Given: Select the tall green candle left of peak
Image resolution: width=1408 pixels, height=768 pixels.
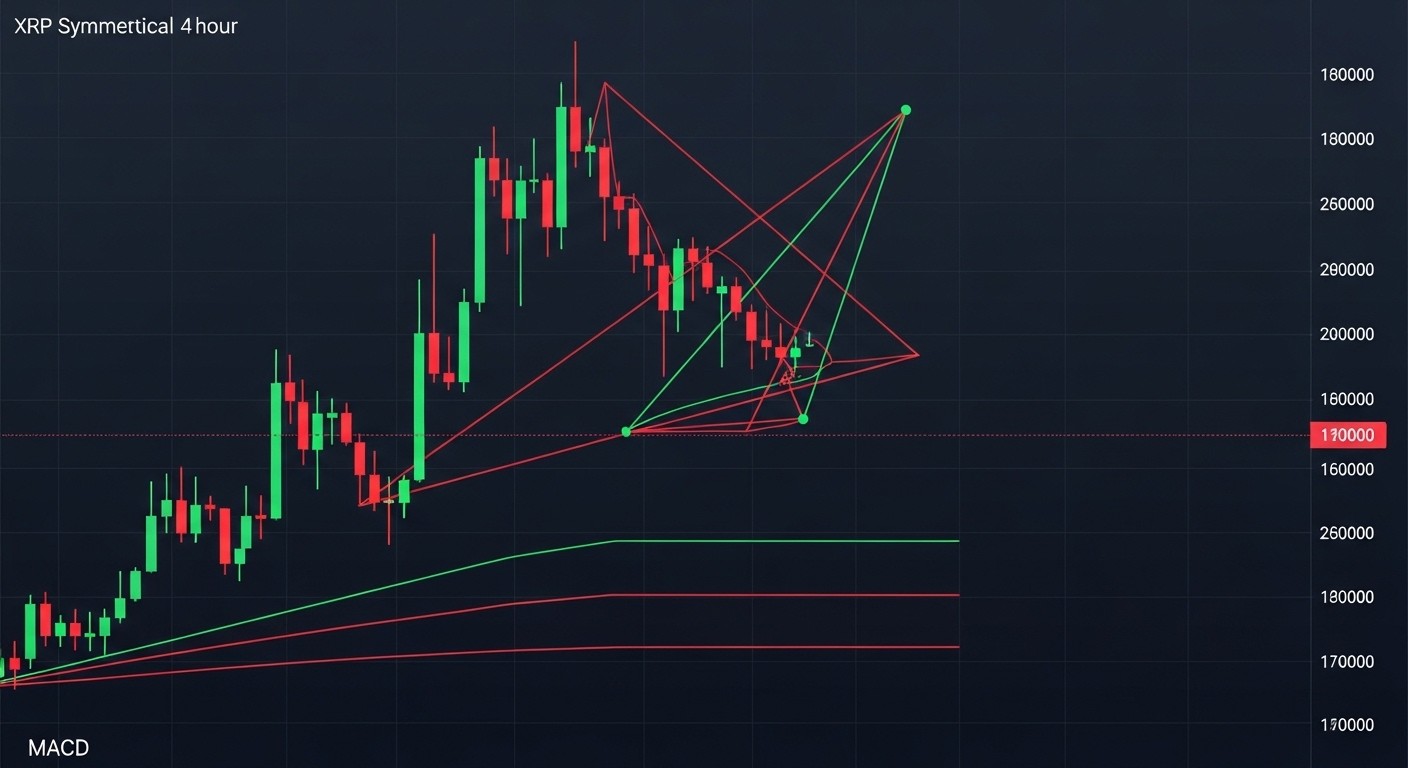Looking at the screenshot, I should [561, 166].
